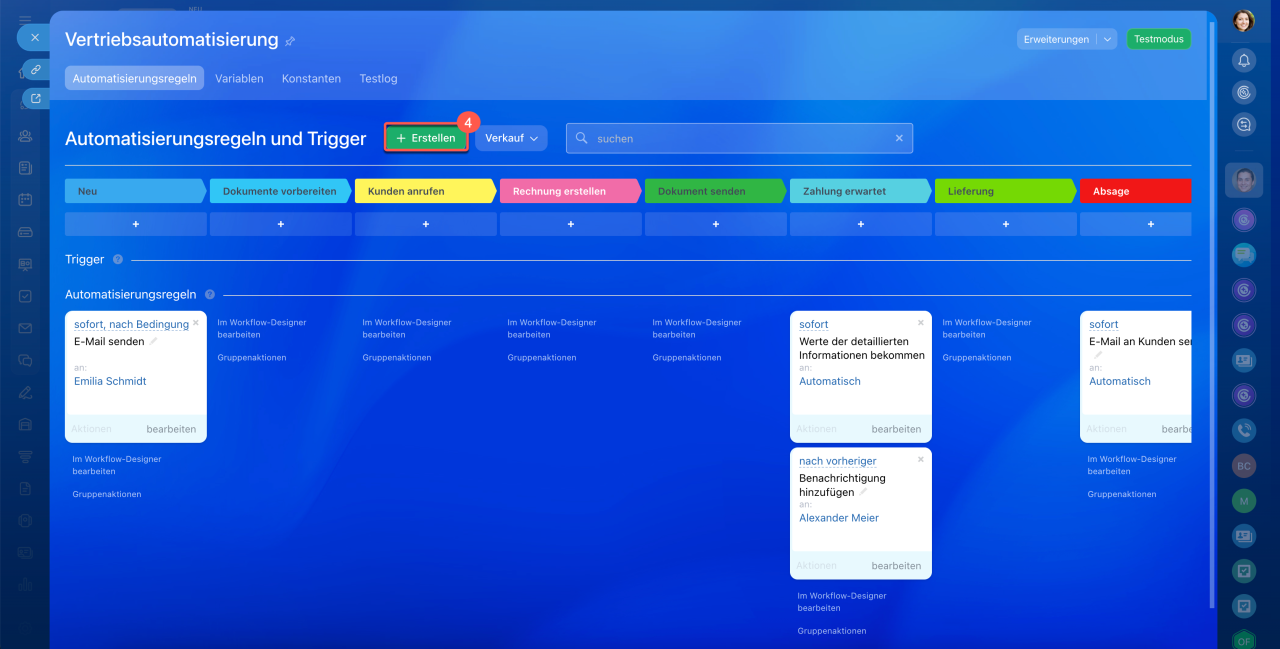Add a rule under Dokumente vorbereiten stage
Viewport: 1280px width, 649px height.
click(281, 224)
